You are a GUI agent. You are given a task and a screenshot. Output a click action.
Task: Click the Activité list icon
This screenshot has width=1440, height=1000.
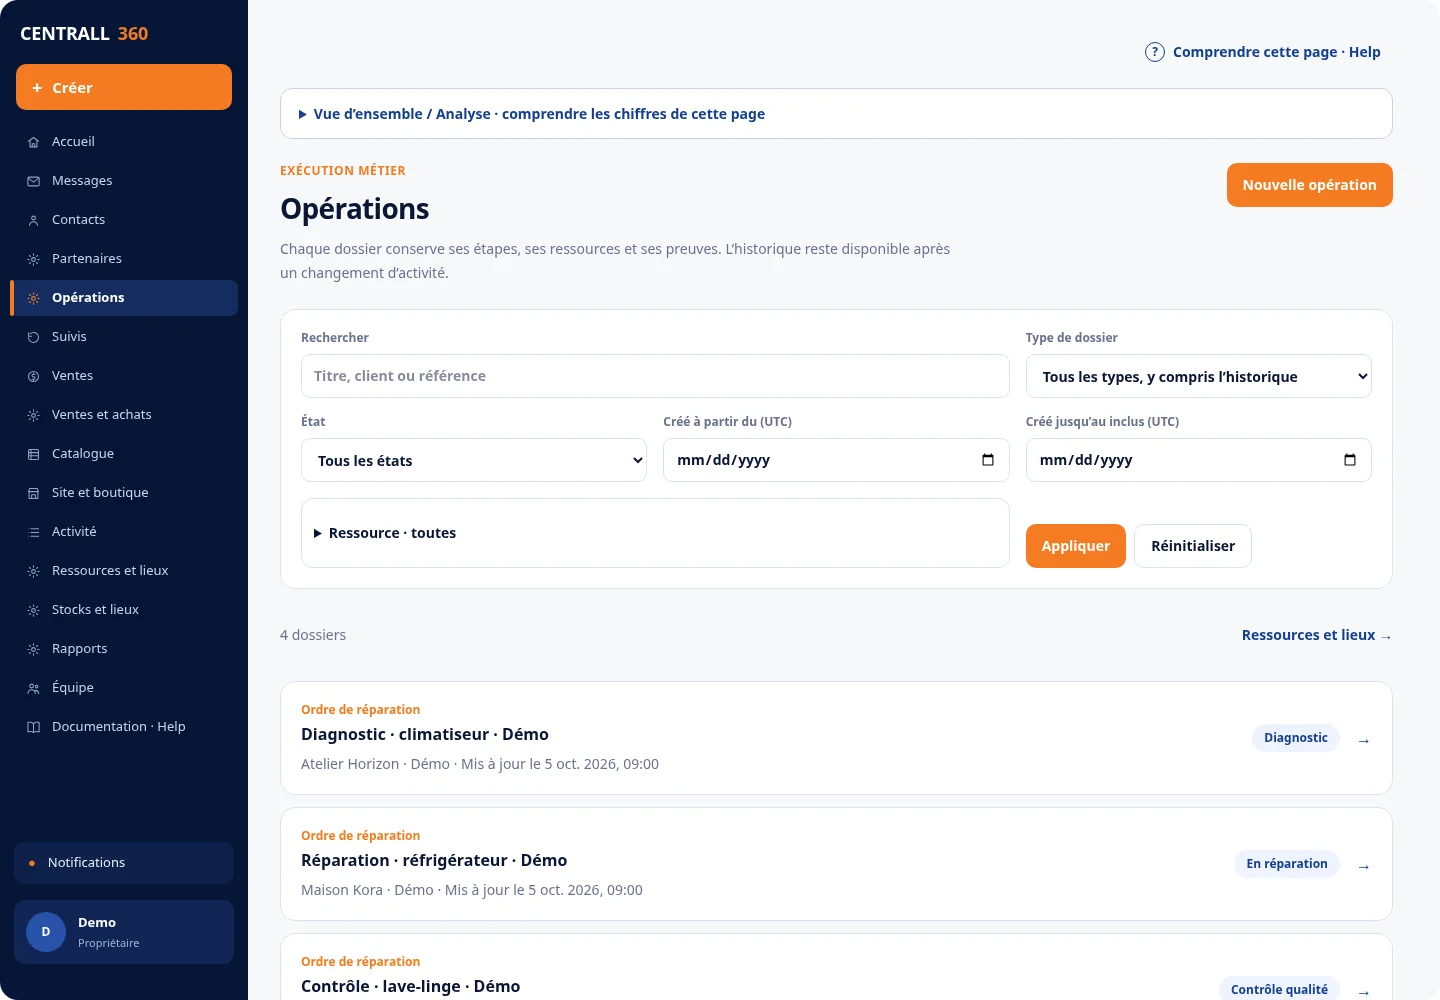pyautogui.click(x=33, y=532)
